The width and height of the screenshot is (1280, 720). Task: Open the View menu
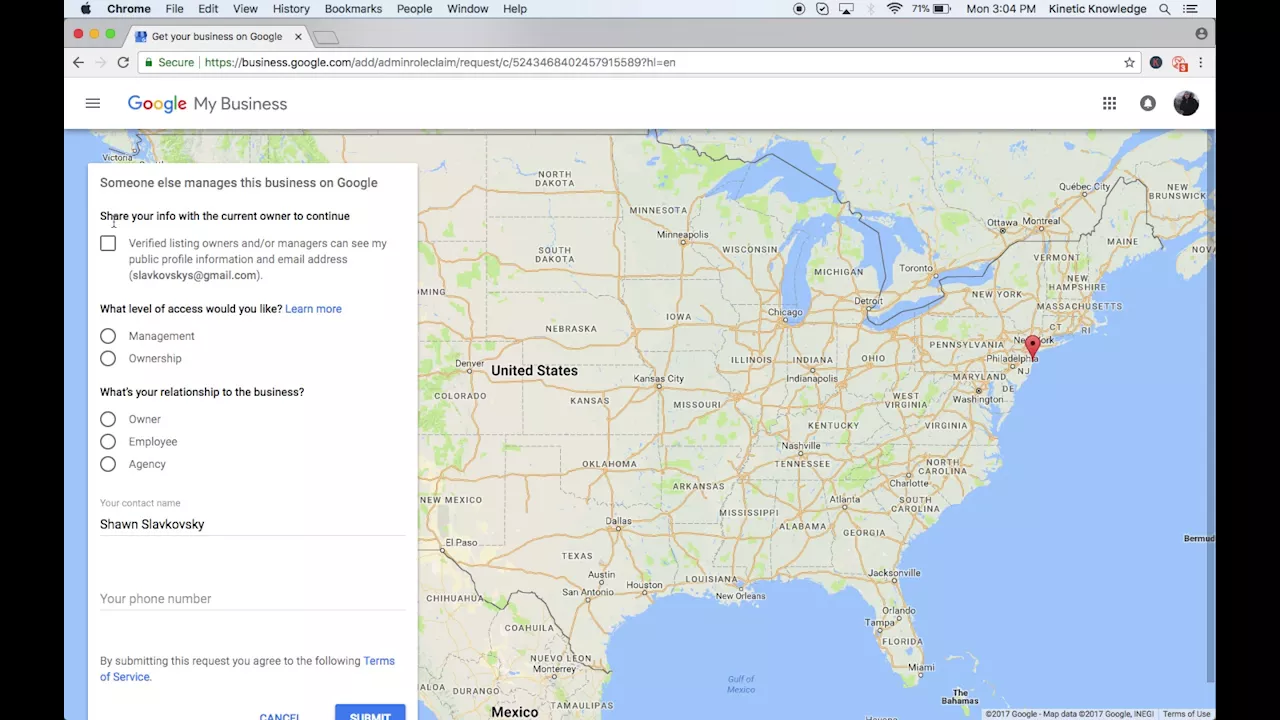pyautogui.click(x=245, y=9)
